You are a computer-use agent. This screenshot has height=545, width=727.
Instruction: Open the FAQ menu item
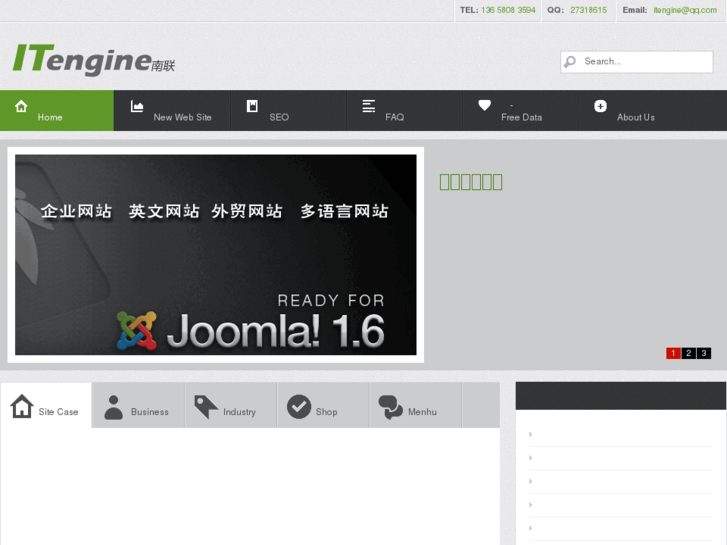tap(404, 110)
